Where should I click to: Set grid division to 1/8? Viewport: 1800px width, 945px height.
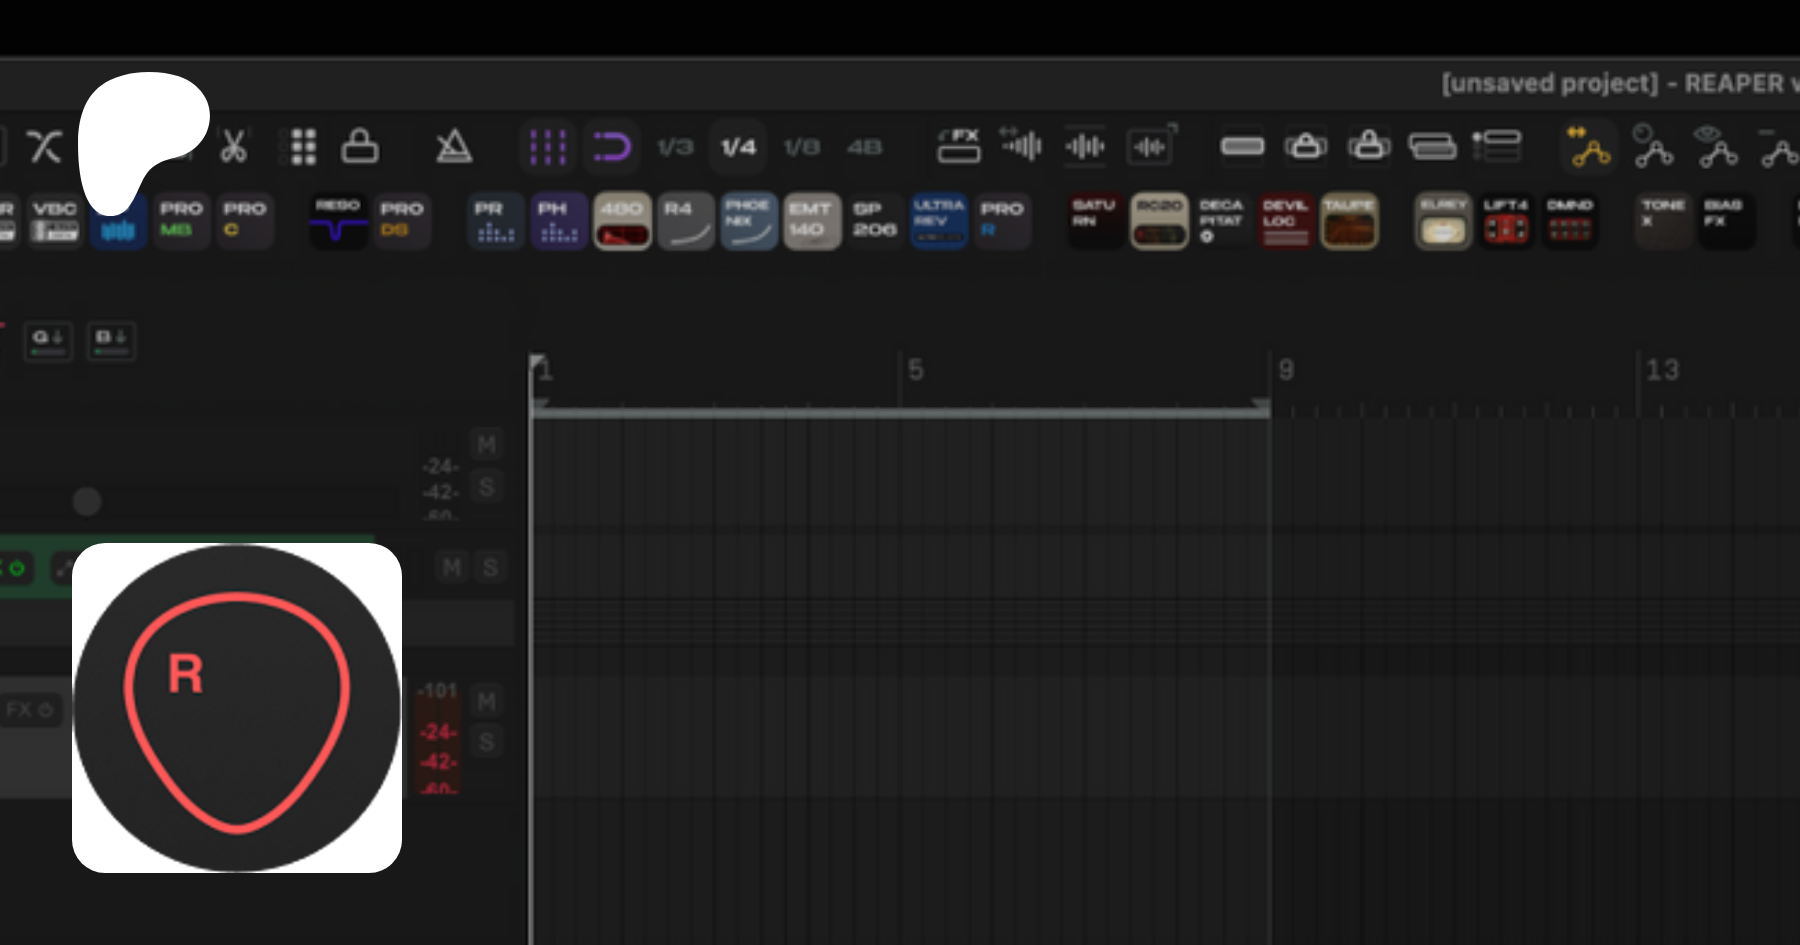pos(801,148)
